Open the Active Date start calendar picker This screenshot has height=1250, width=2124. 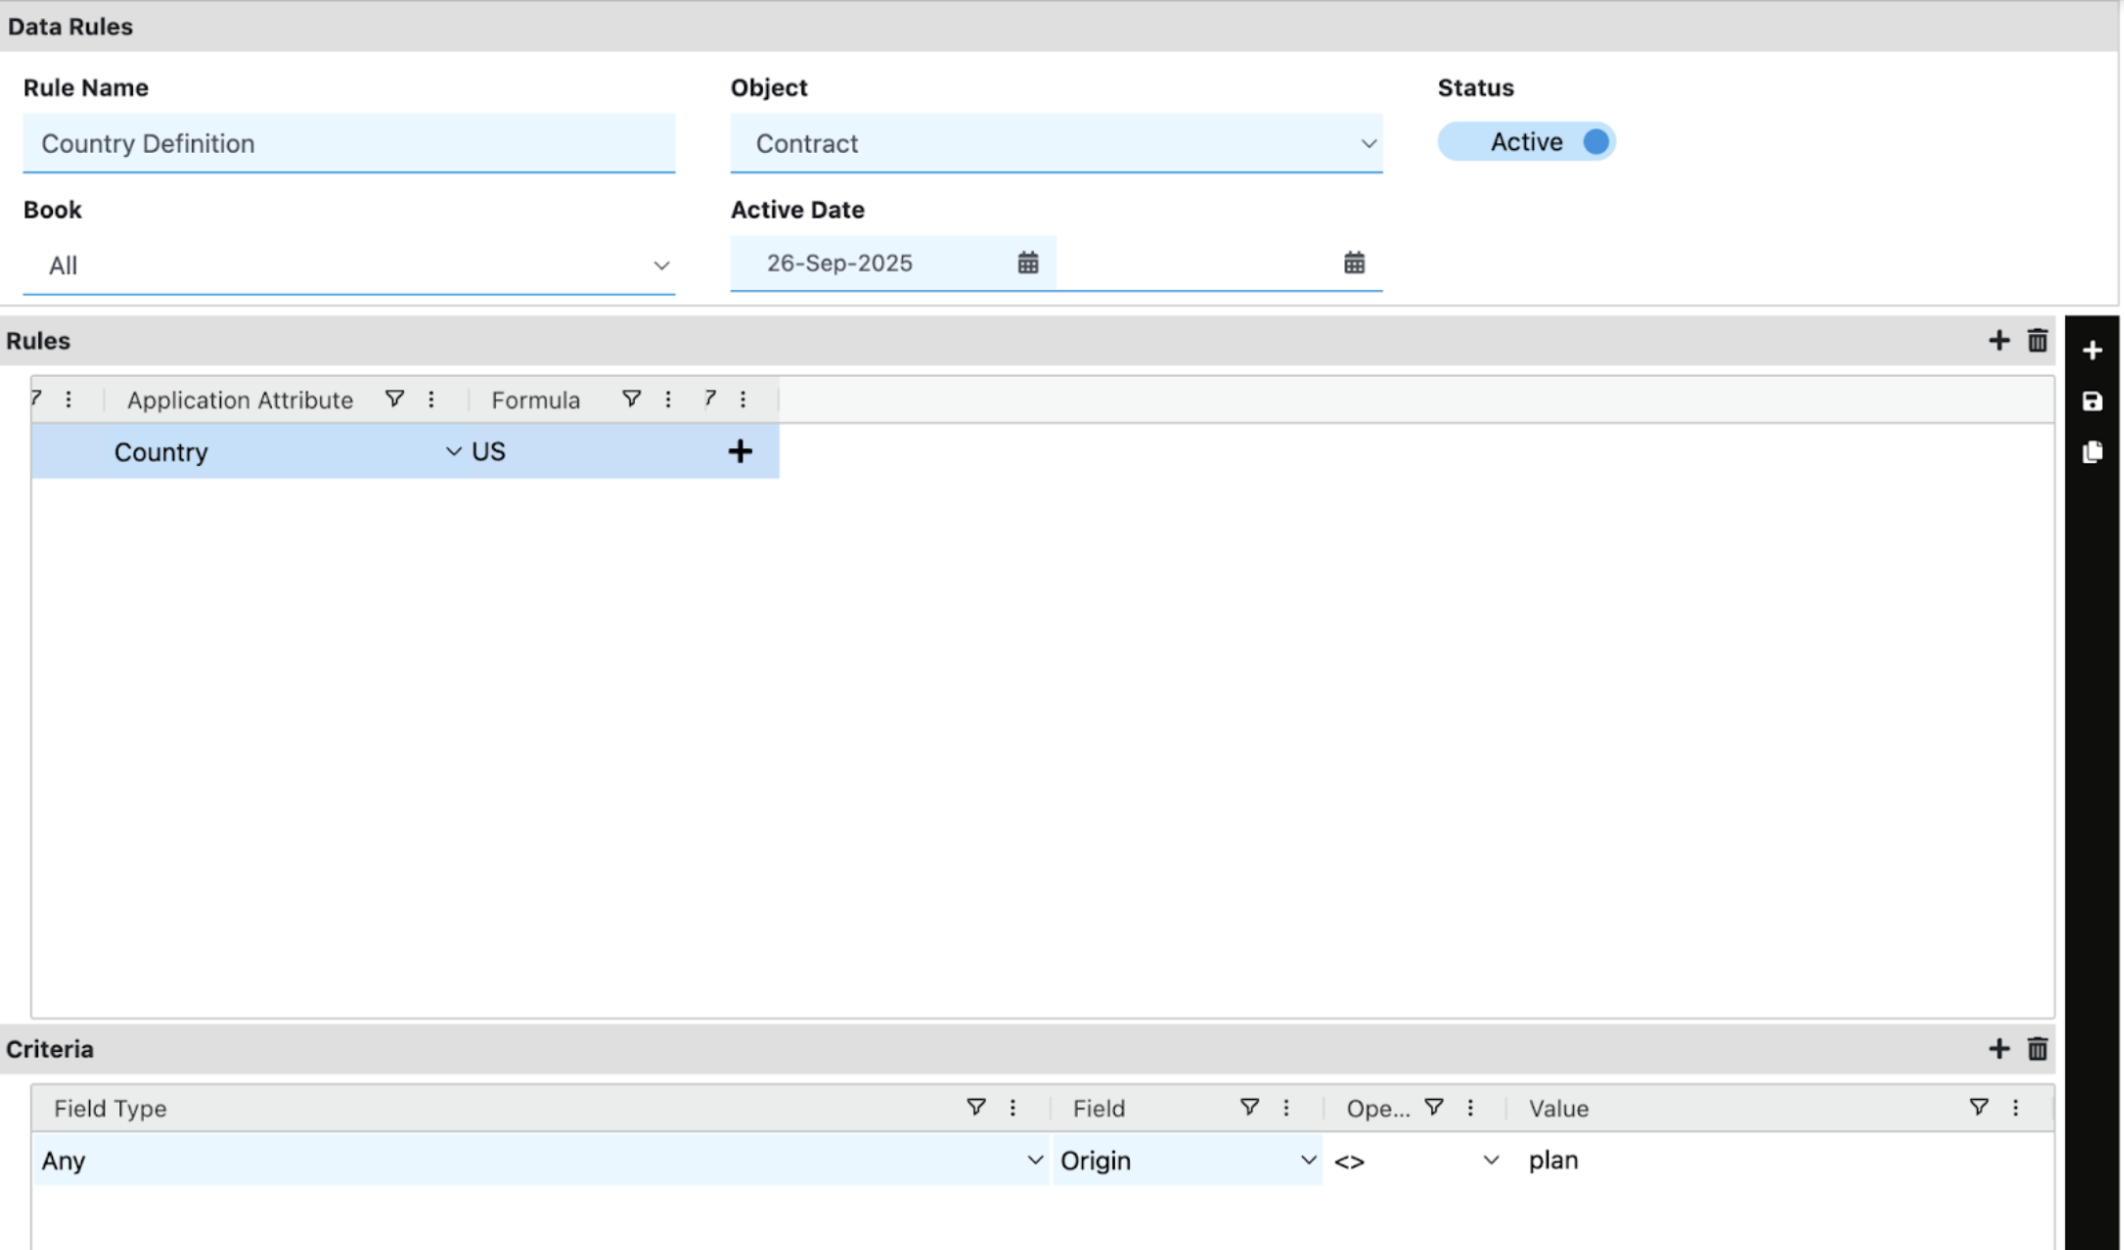tap(1028, 263)
